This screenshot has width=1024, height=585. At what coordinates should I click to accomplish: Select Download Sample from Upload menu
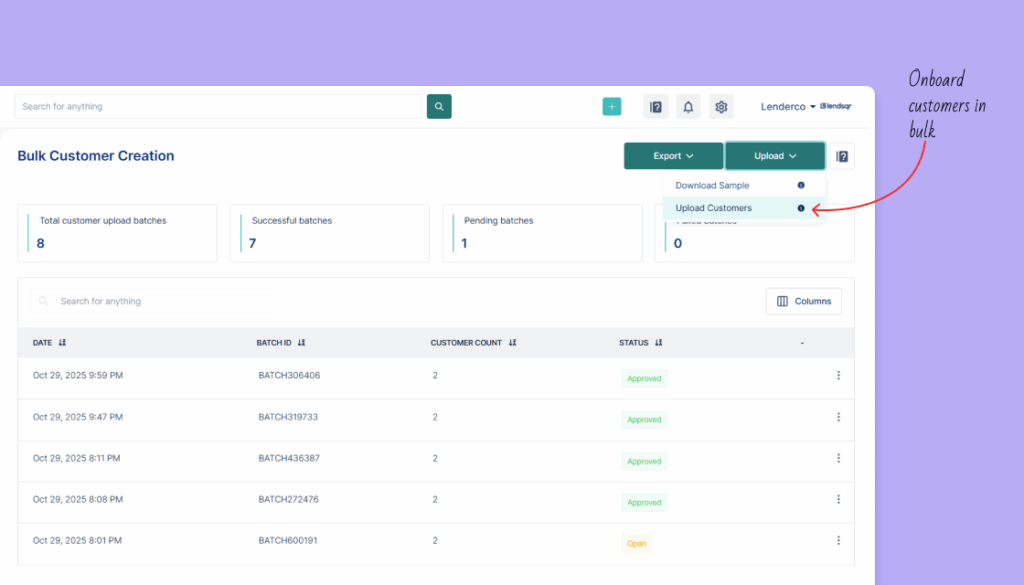[x=712, y=185]
